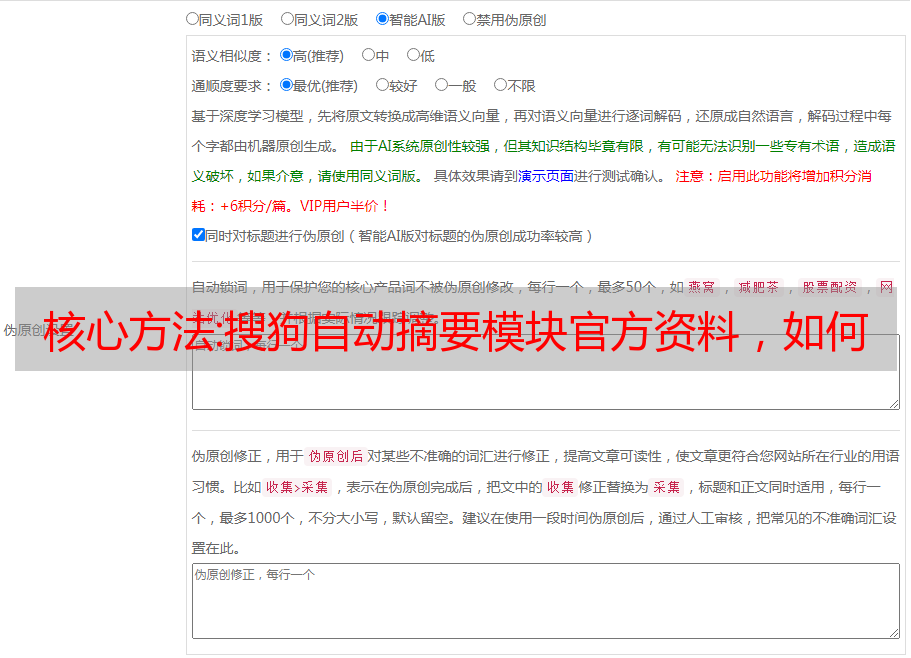This screenshot has height=658, width=911.
Task: Open the 演示页面 link
Action: (545, 176)
